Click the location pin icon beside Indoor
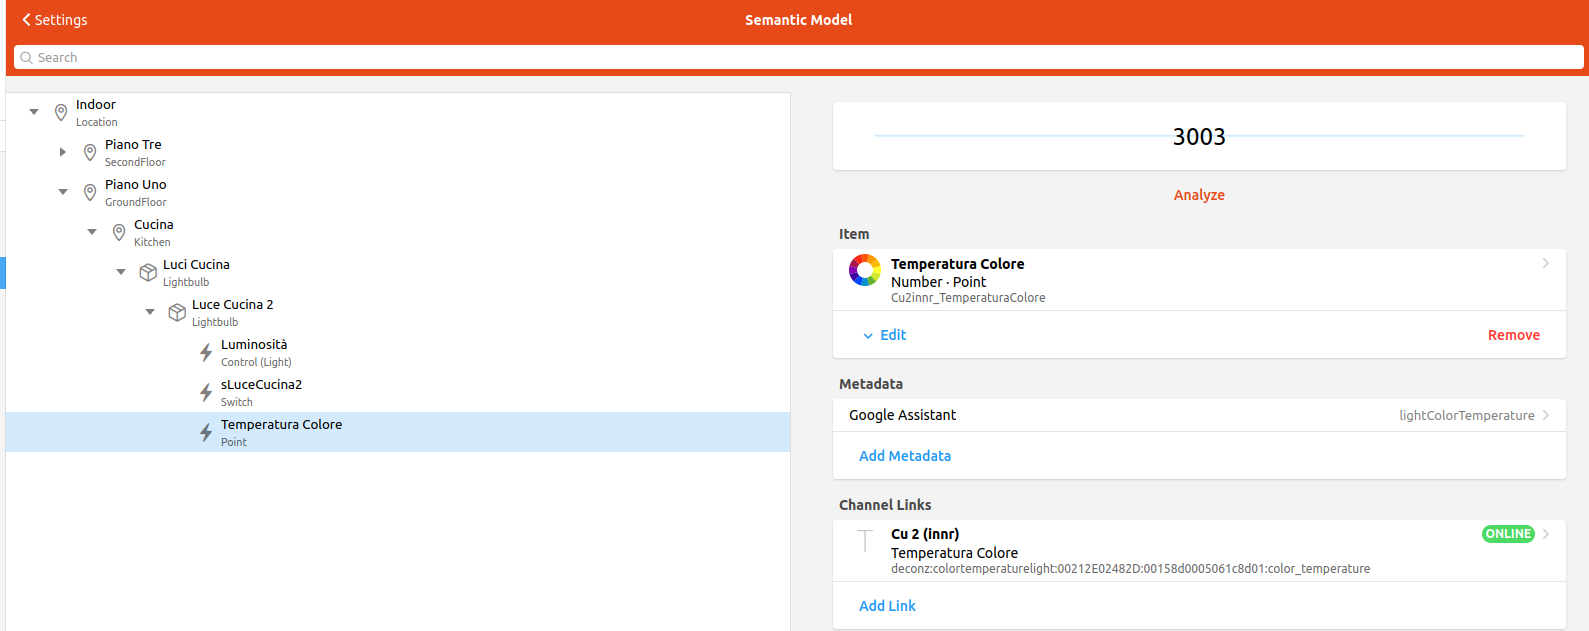 click(61, 112)
